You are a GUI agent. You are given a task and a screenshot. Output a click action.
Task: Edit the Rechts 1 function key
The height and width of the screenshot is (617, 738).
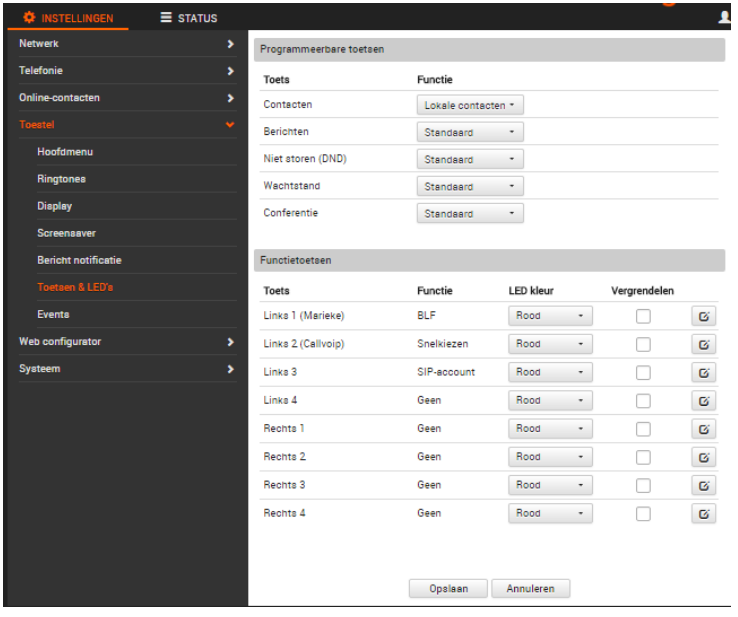(706, 430)
